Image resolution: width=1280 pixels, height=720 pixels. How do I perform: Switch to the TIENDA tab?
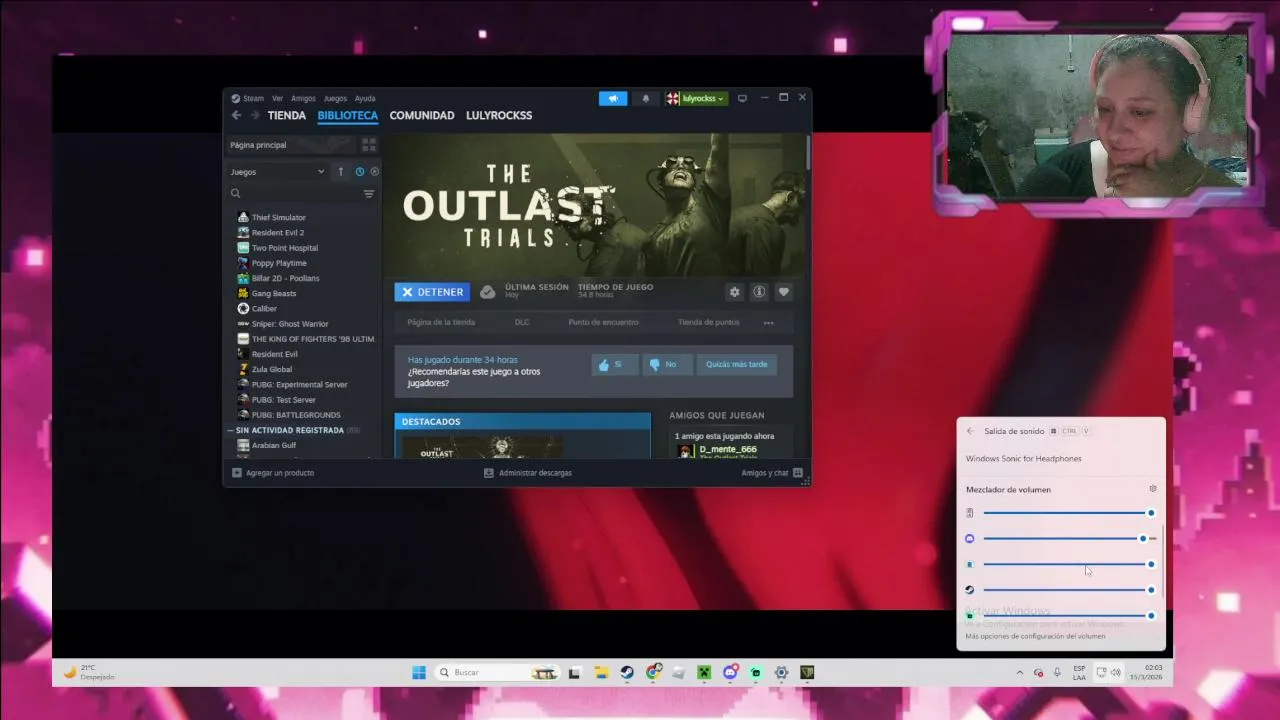point(286,115)
